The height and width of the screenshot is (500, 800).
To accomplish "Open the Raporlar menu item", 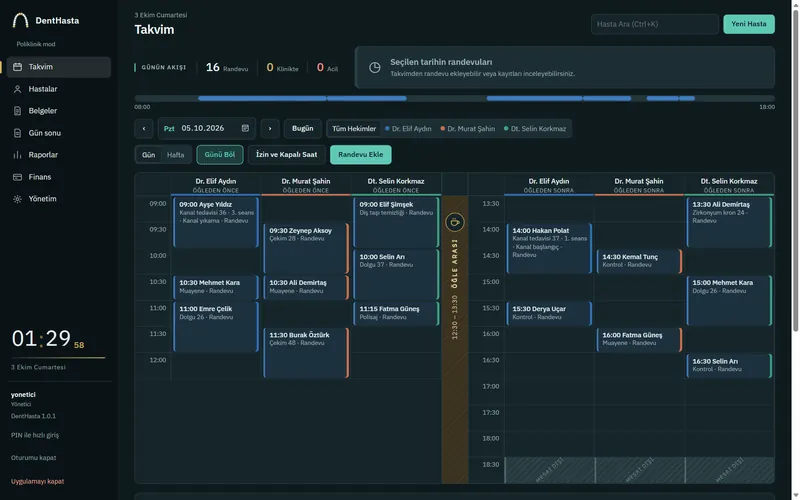I will (59, 155).
